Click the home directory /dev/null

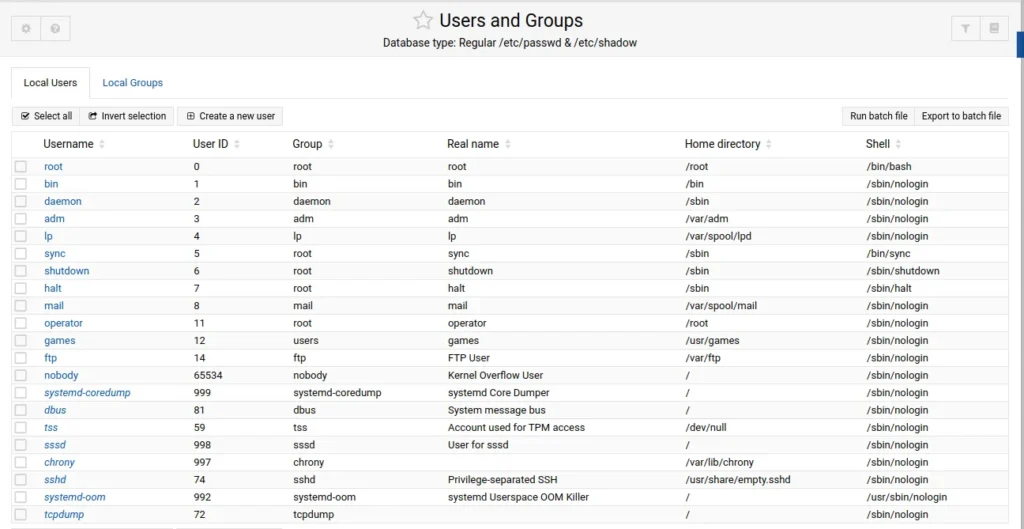[x=706, y=428]
